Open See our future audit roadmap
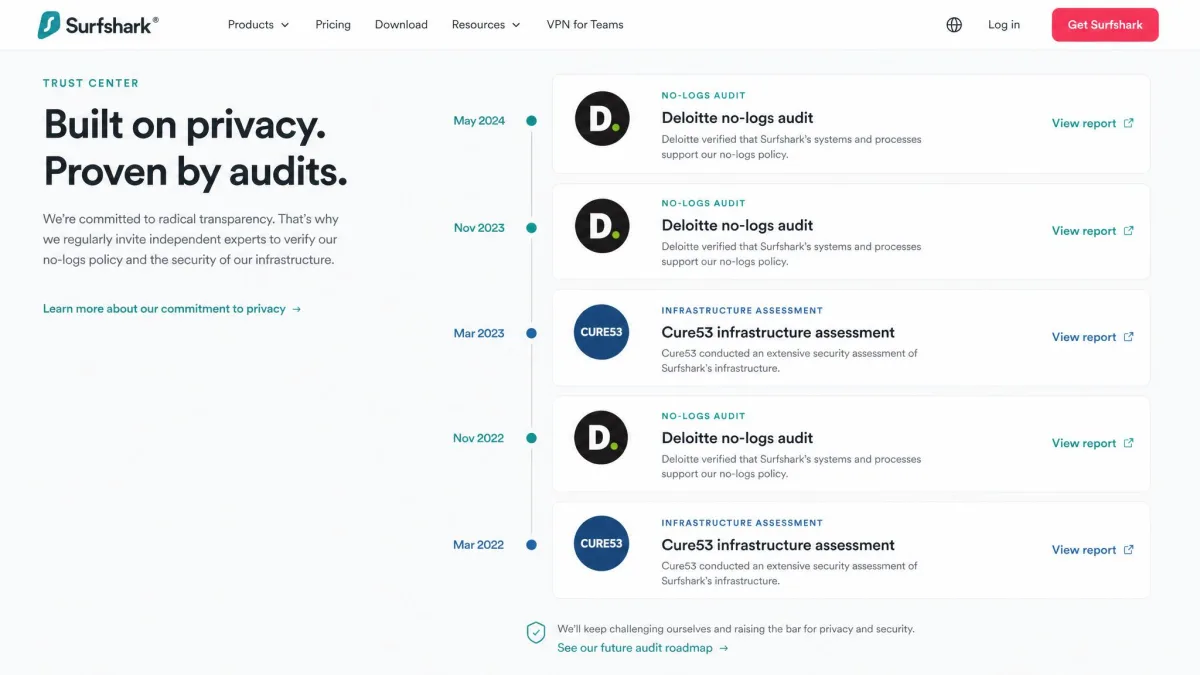 643,648
